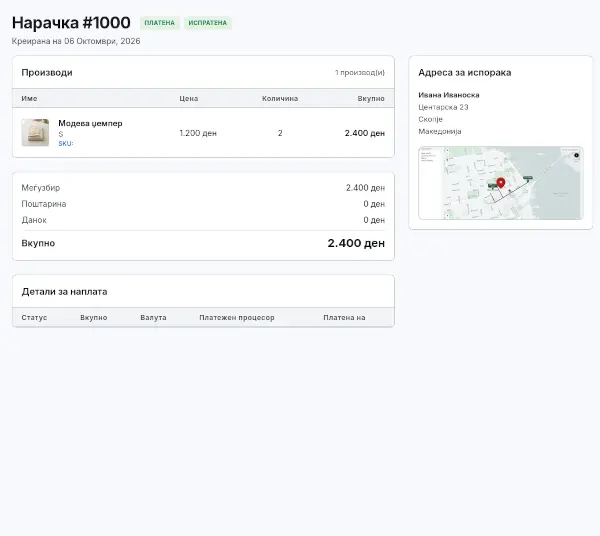The height and width of the screenshot is (536, 600).
Task: Click the Данок label
Action: (x=34, y=220)
